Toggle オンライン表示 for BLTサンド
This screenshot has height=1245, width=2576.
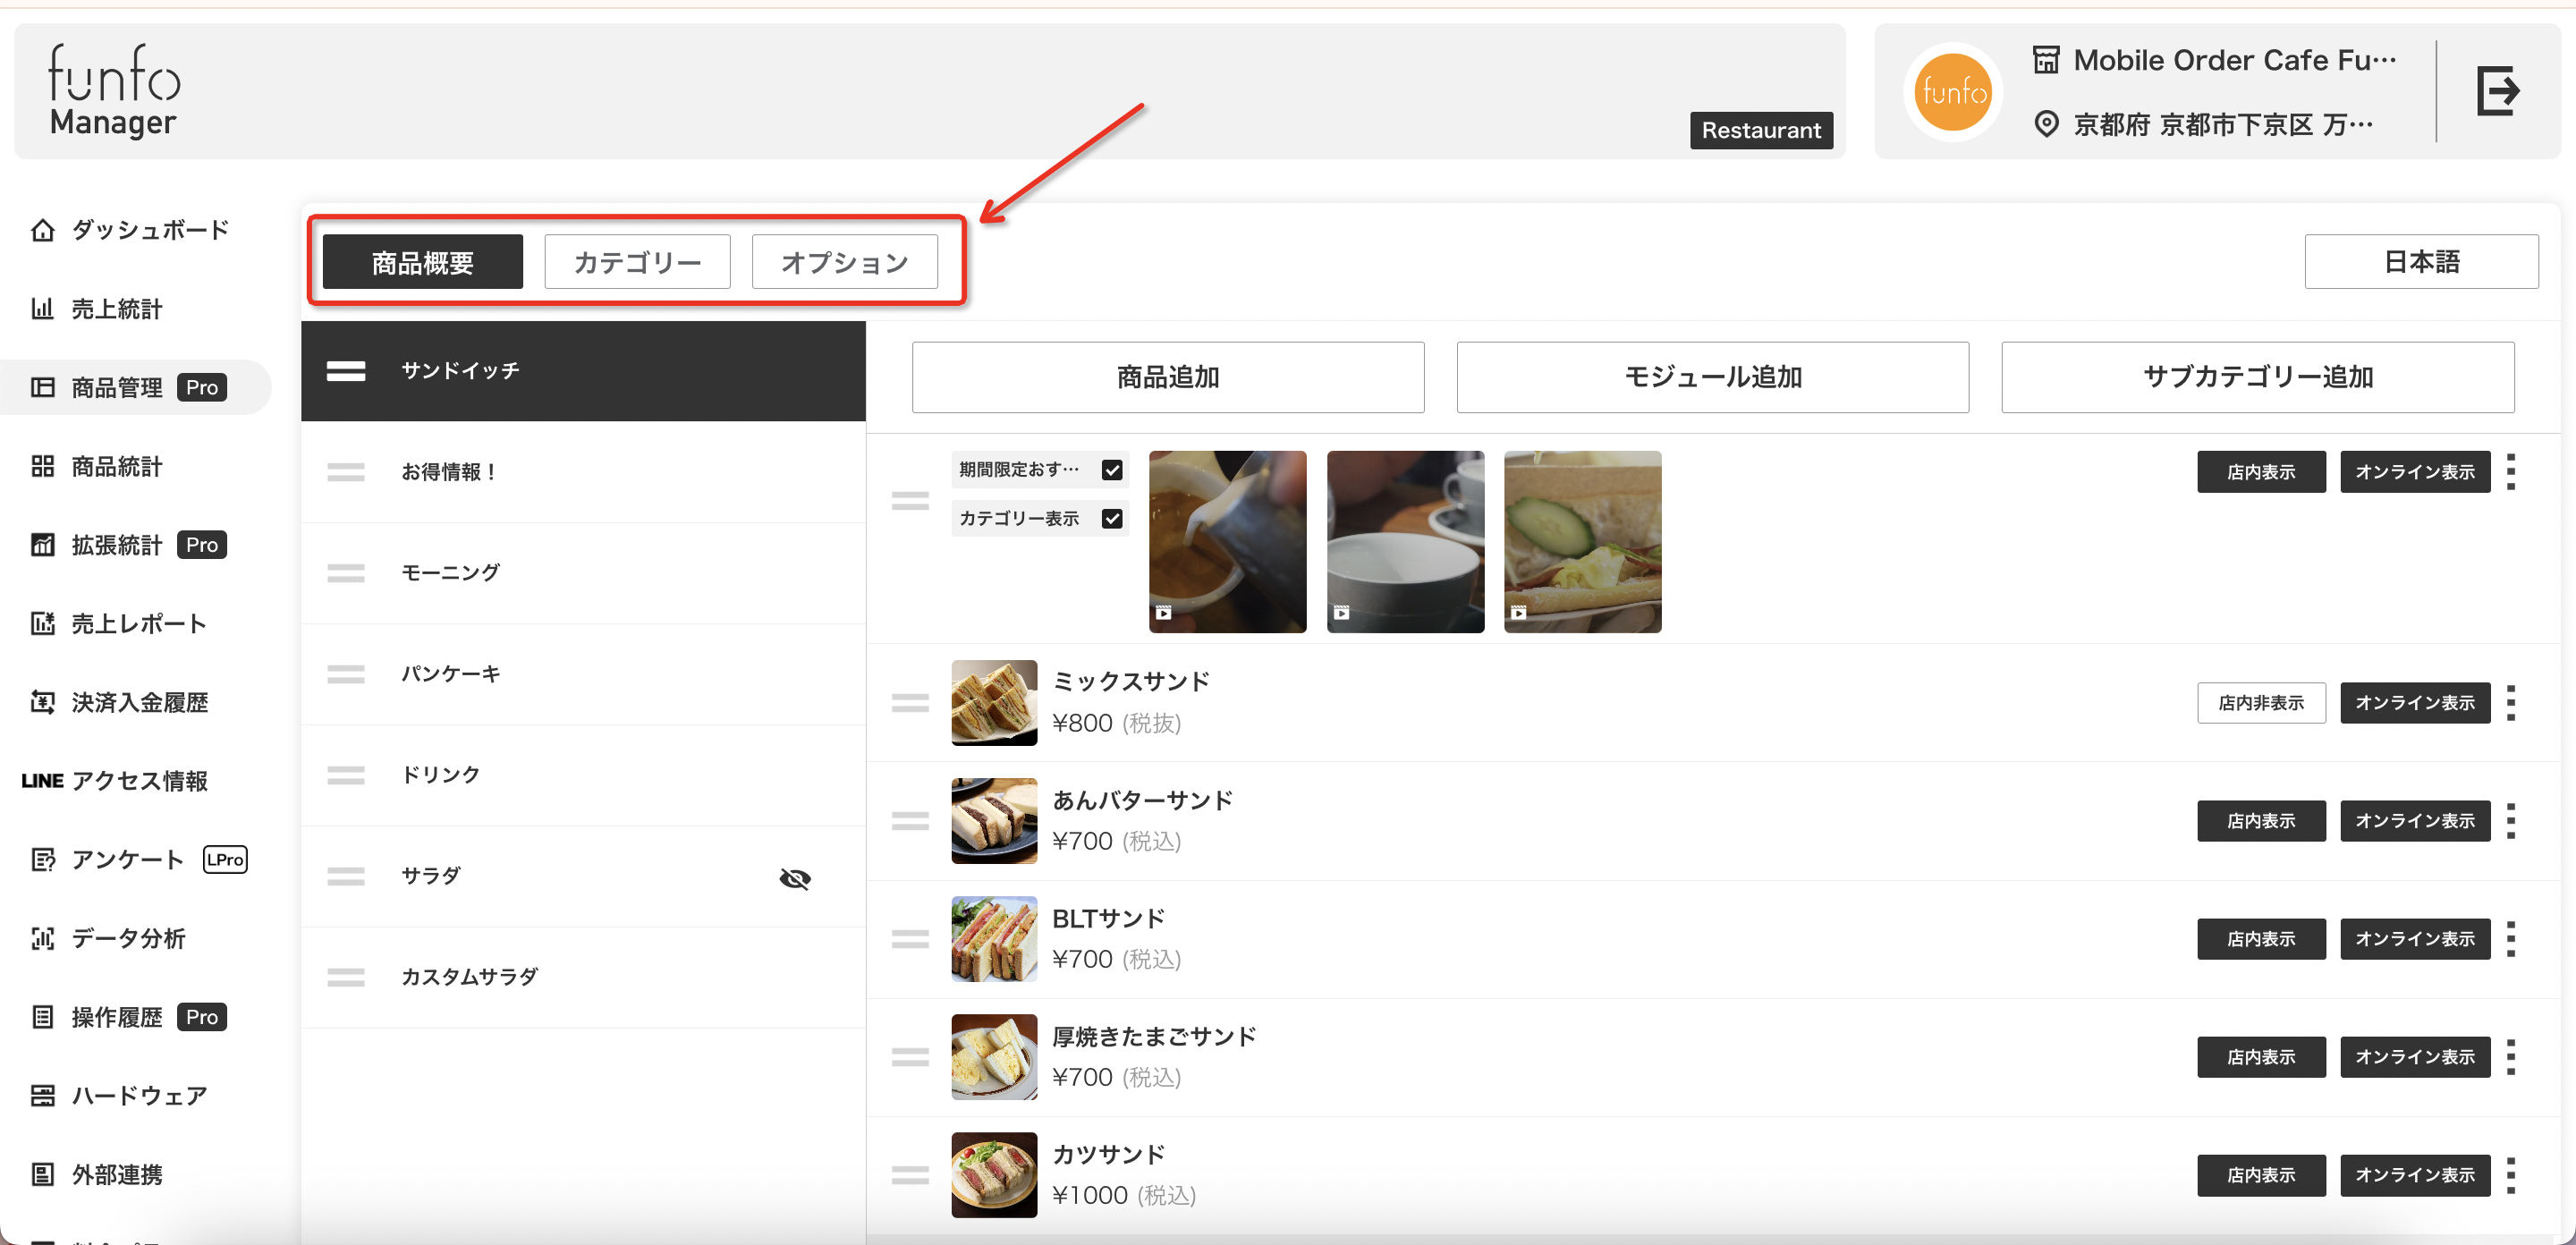(2415, 939)
